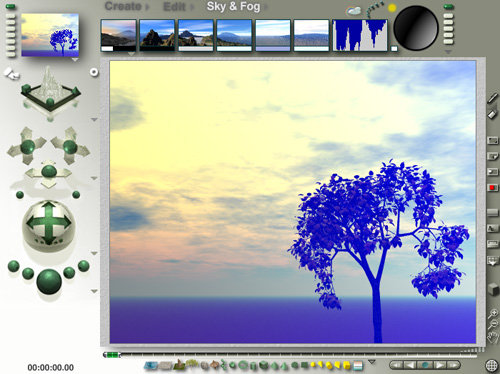Click the yellow sun indicator
Viewport: 500px width, 374px height.
(392, 8)
